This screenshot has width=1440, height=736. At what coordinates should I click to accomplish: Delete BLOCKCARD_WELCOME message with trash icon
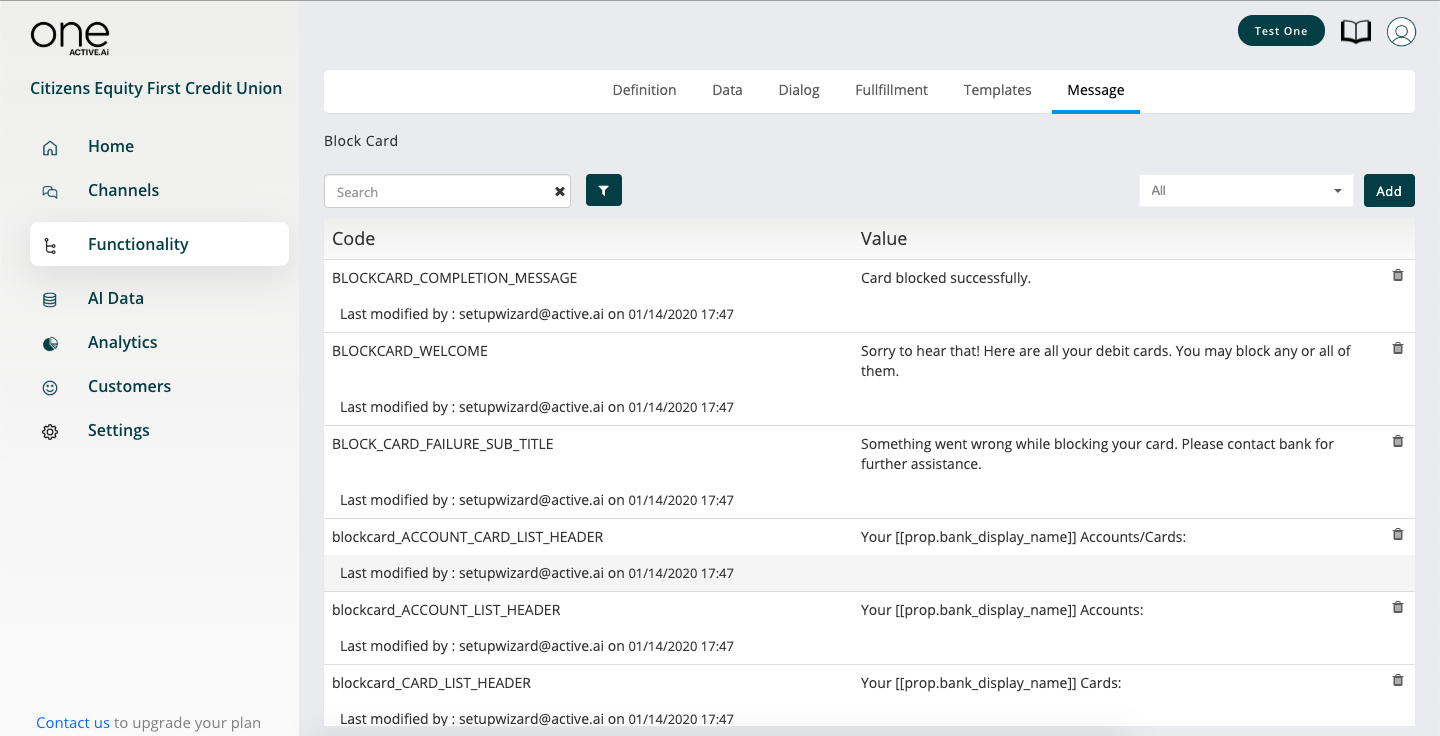pos(1398,348)
